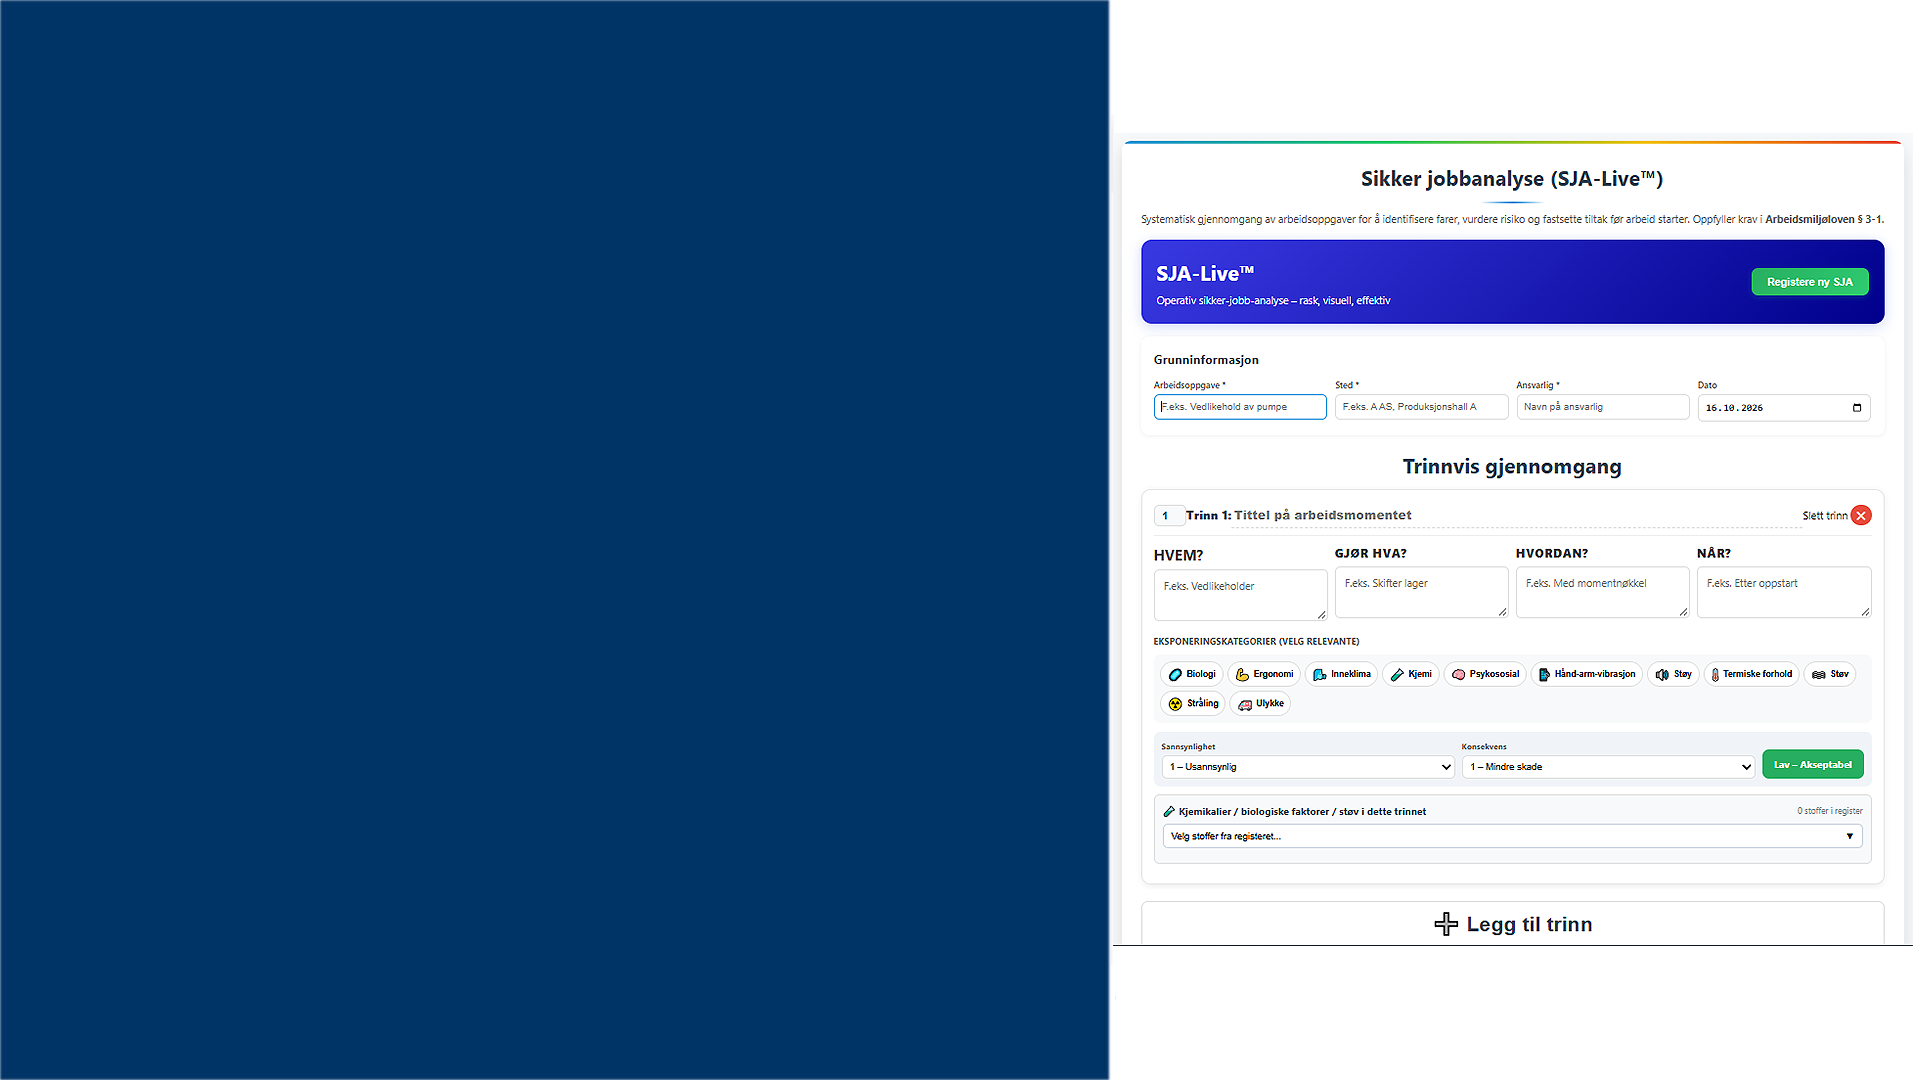This screenshot has height=1080, width=1920.
Task: Focus the Arbeidsoppgave input field
Action: 1240,407
